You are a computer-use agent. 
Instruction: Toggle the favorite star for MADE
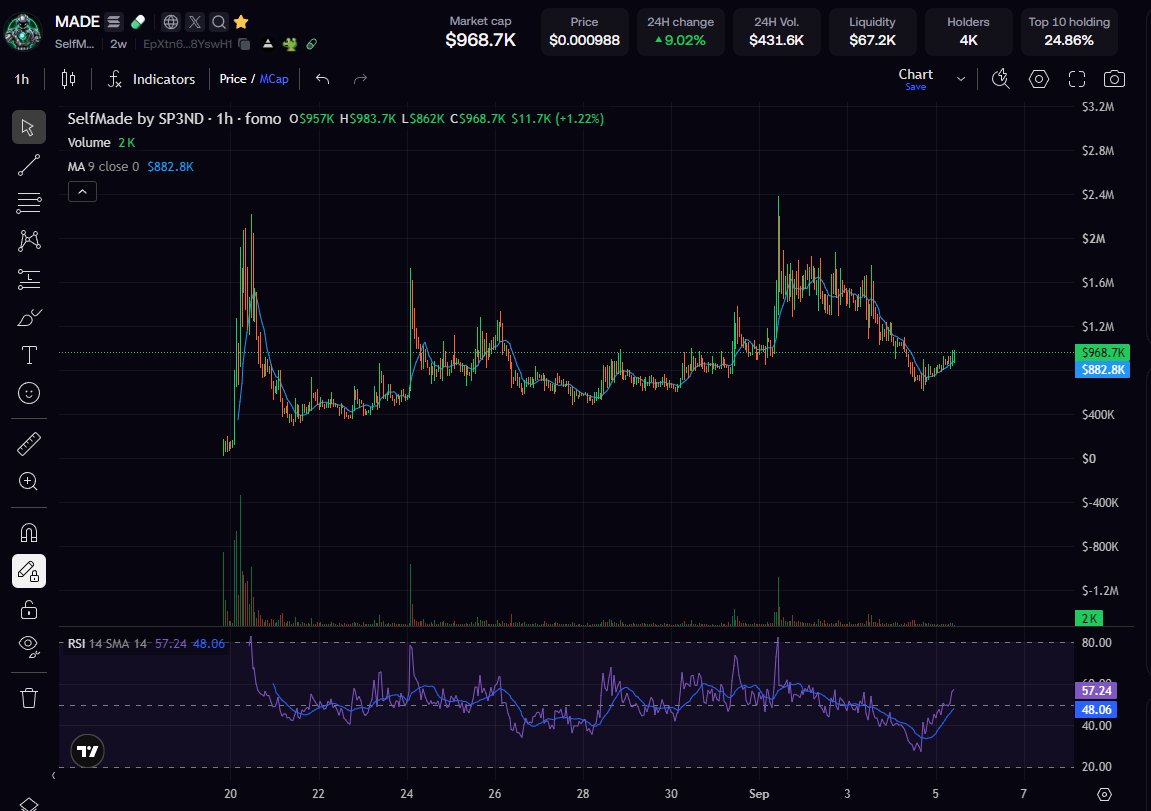point(241,21)
